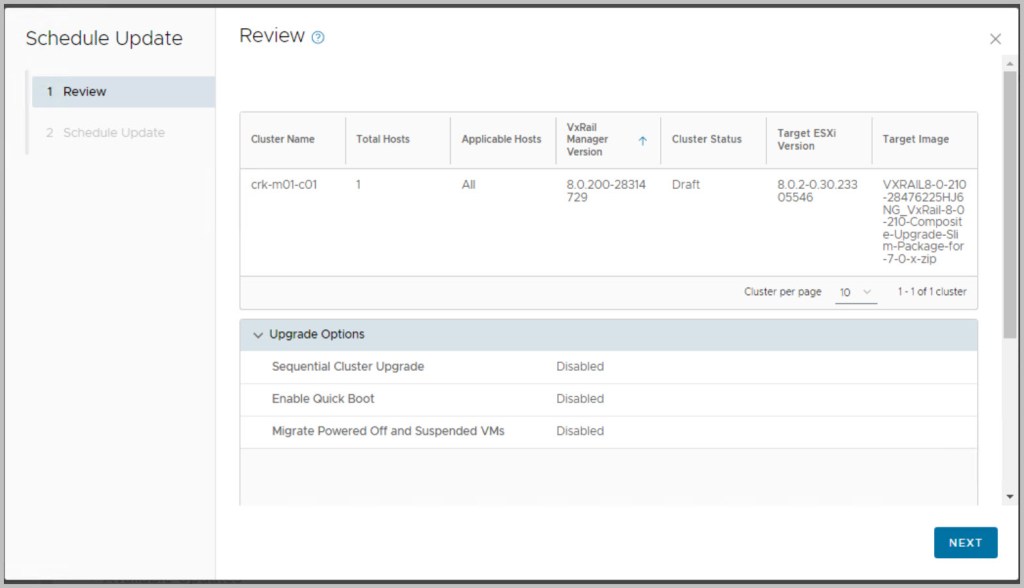Screen dimensions: 1024x588
Task: Click the Applicable Hosts column header
Action: (501, 140)
